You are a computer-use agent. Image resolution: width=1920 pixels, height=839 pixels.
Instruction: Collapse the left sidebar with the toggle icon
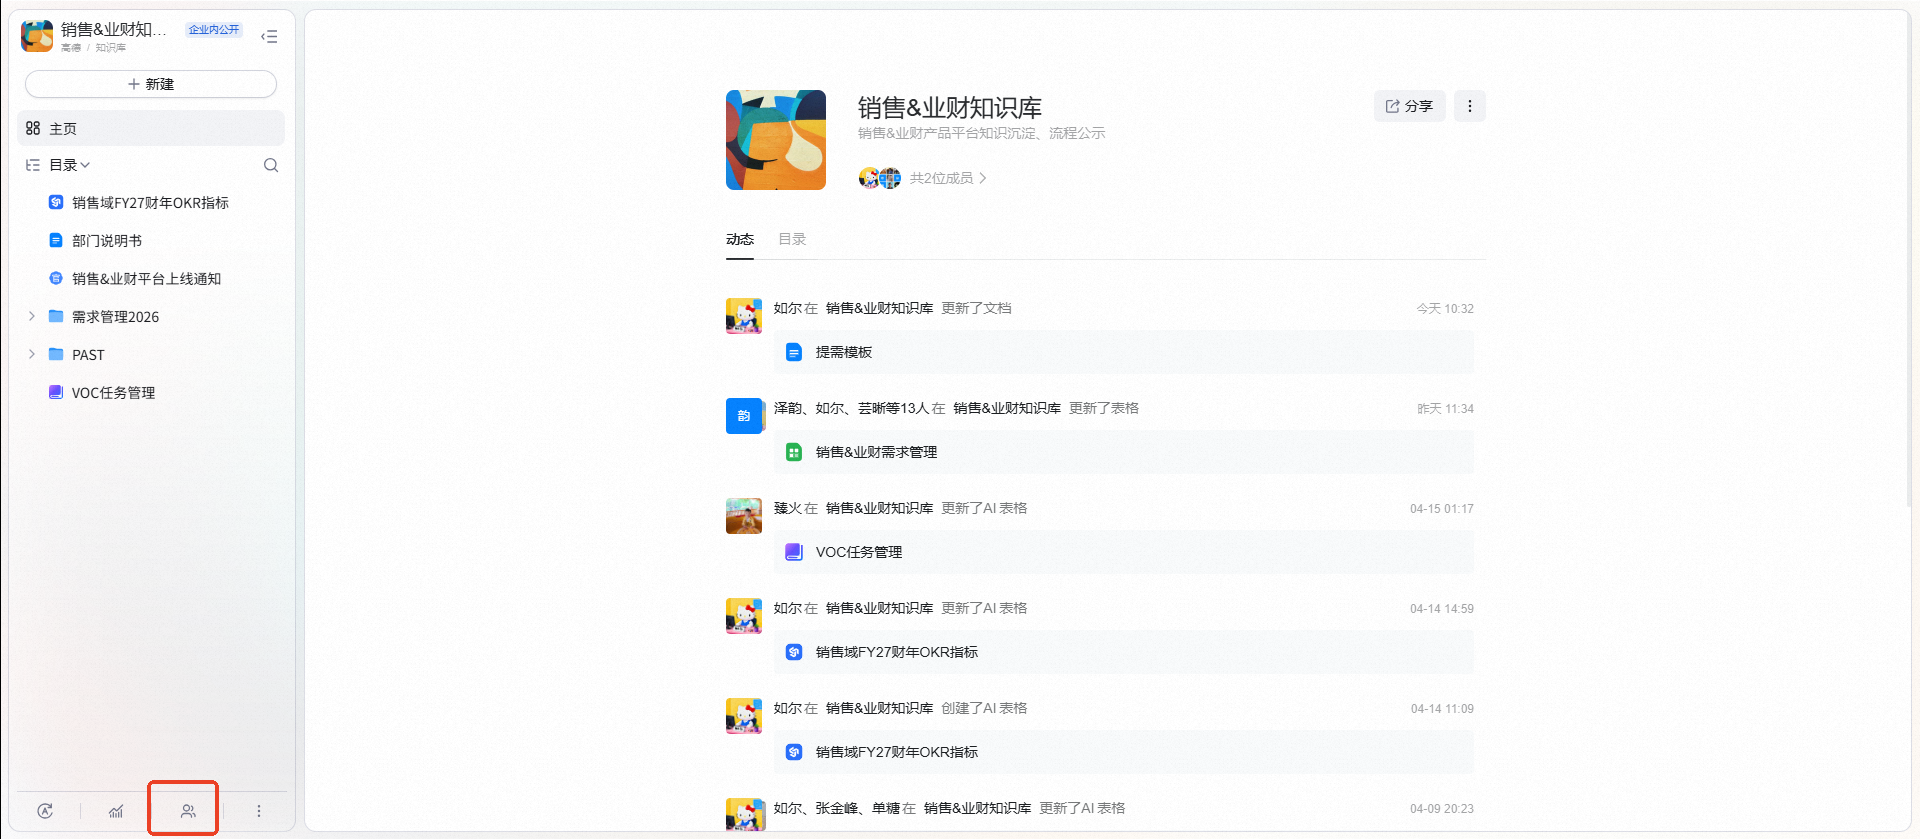269,36
